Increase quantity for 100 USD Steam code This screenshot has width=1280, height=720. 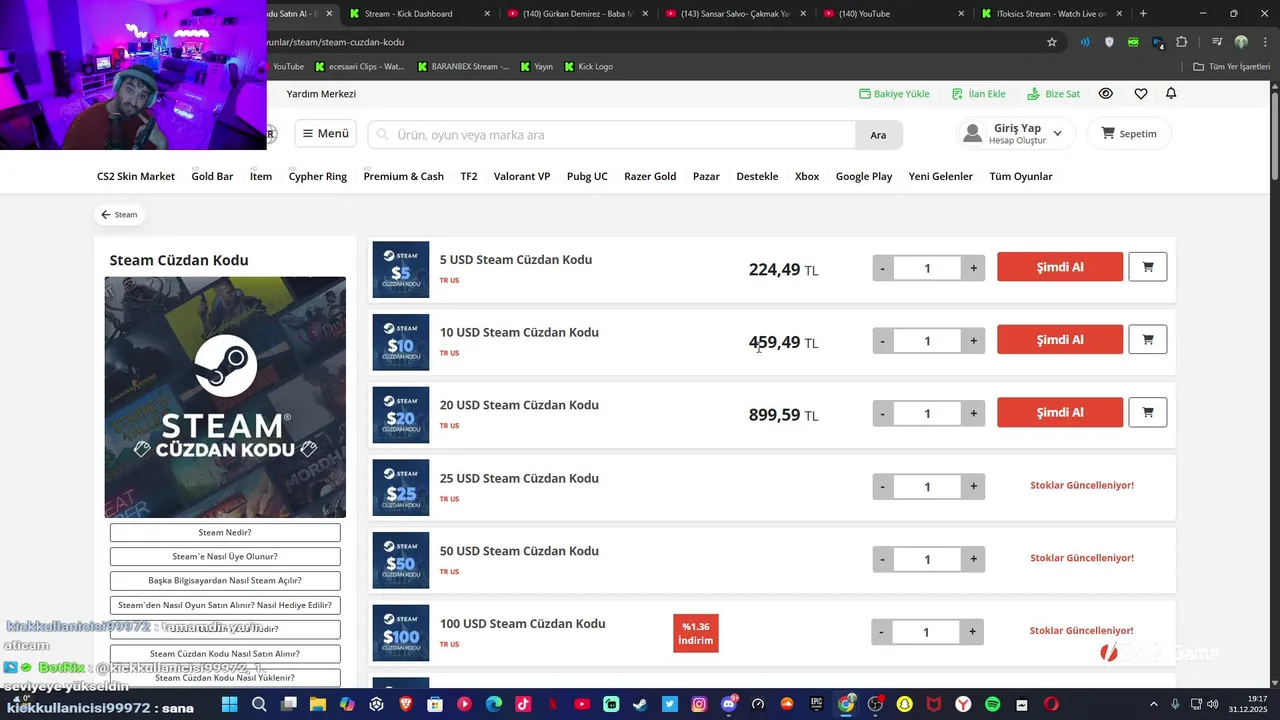click(972, 632)
